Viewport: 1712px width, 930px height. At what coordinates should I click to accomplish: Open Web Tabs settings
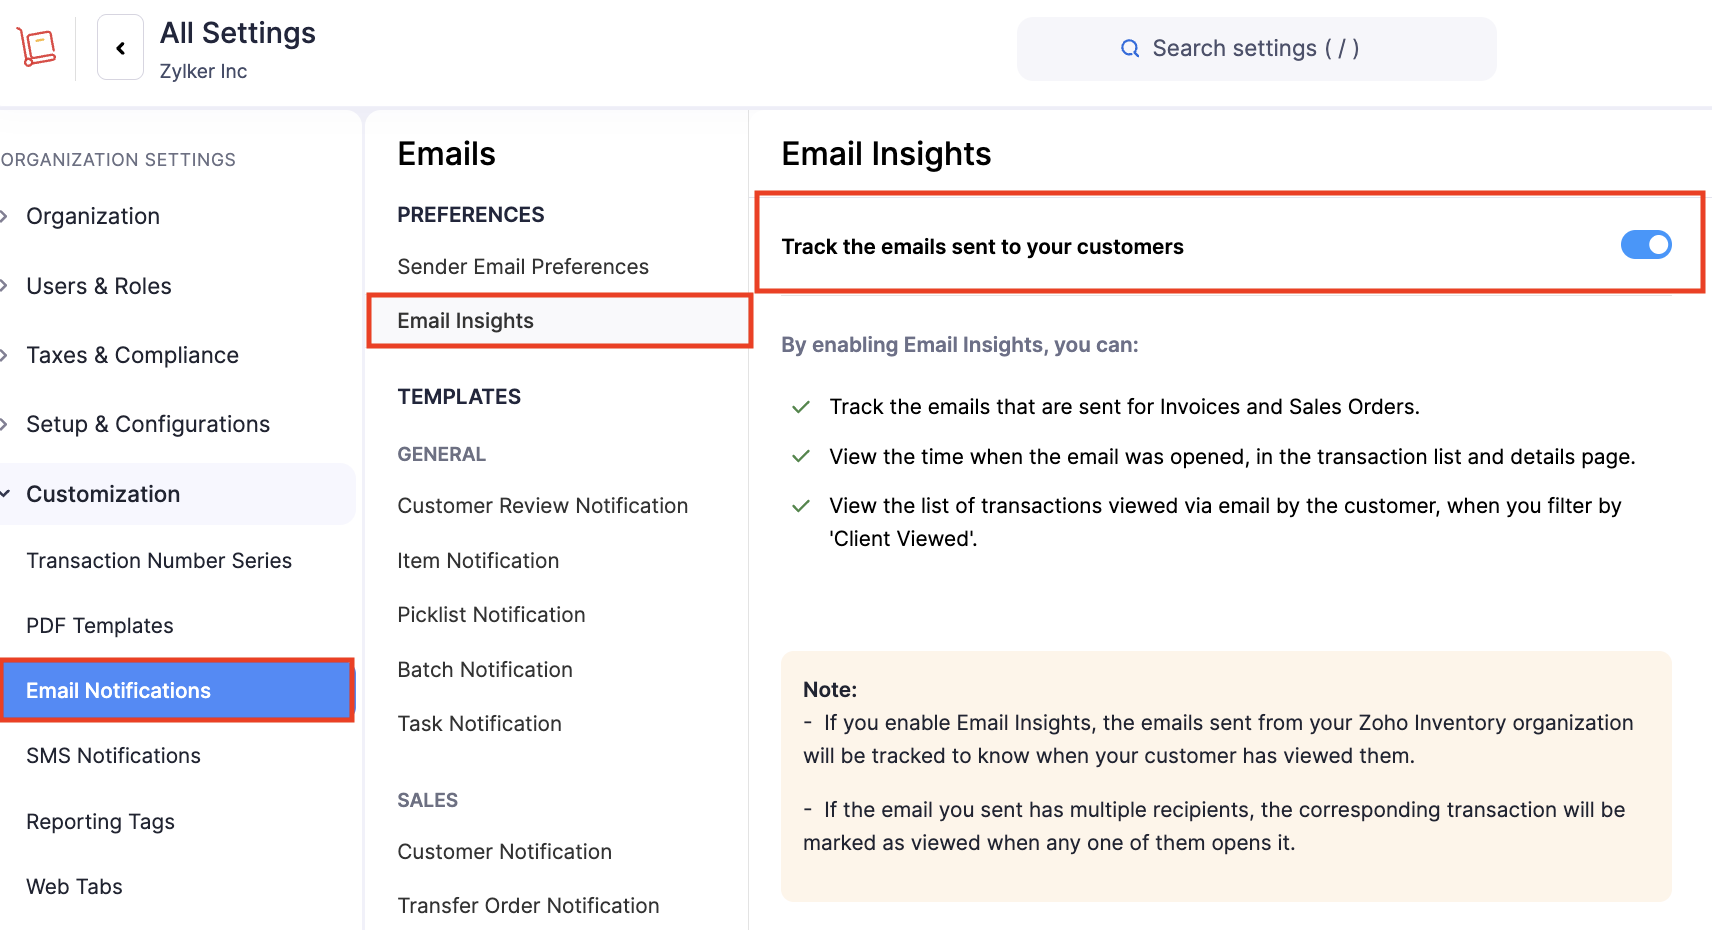tap(74, 886)
